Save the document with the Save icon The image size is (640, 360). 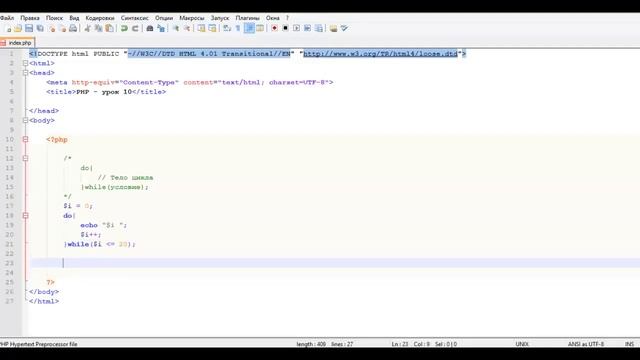click(29, 29)
